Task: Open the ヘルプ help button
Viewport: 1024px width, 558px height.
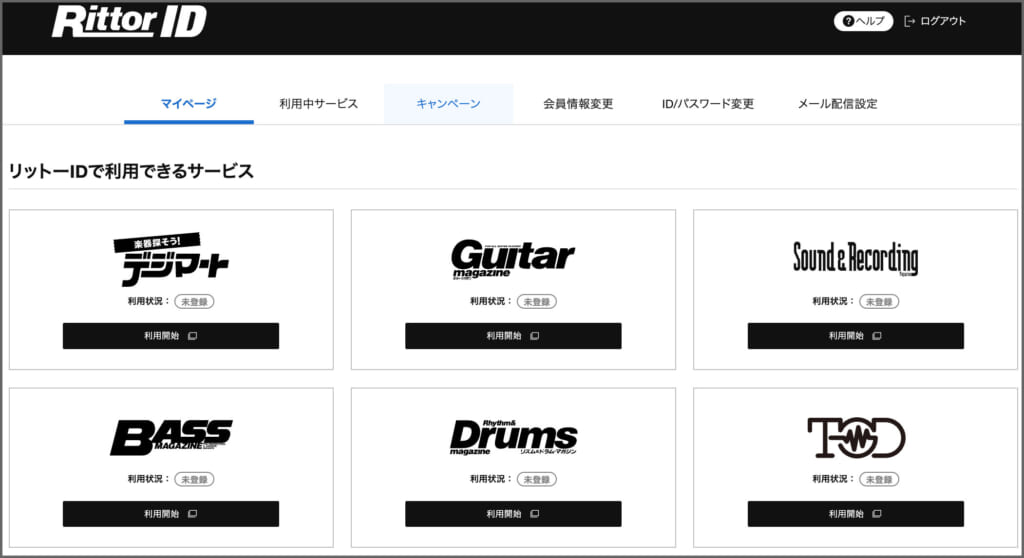Action: (x=863, y=21)
